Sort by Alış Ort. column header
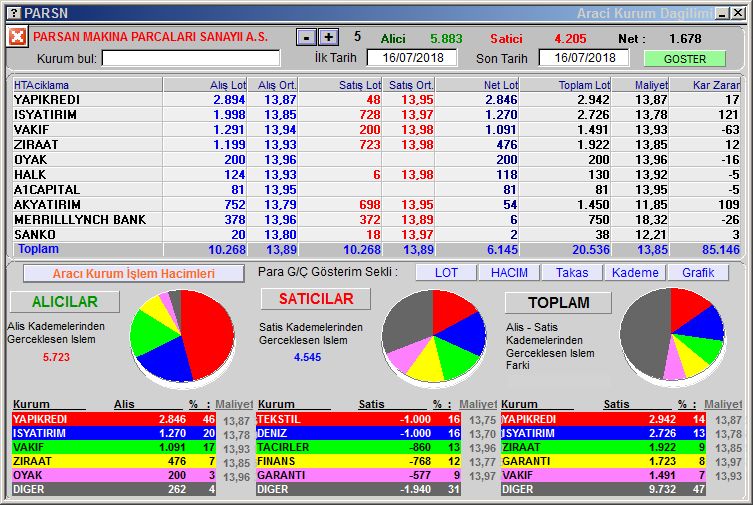 click(x=273, y=85)
